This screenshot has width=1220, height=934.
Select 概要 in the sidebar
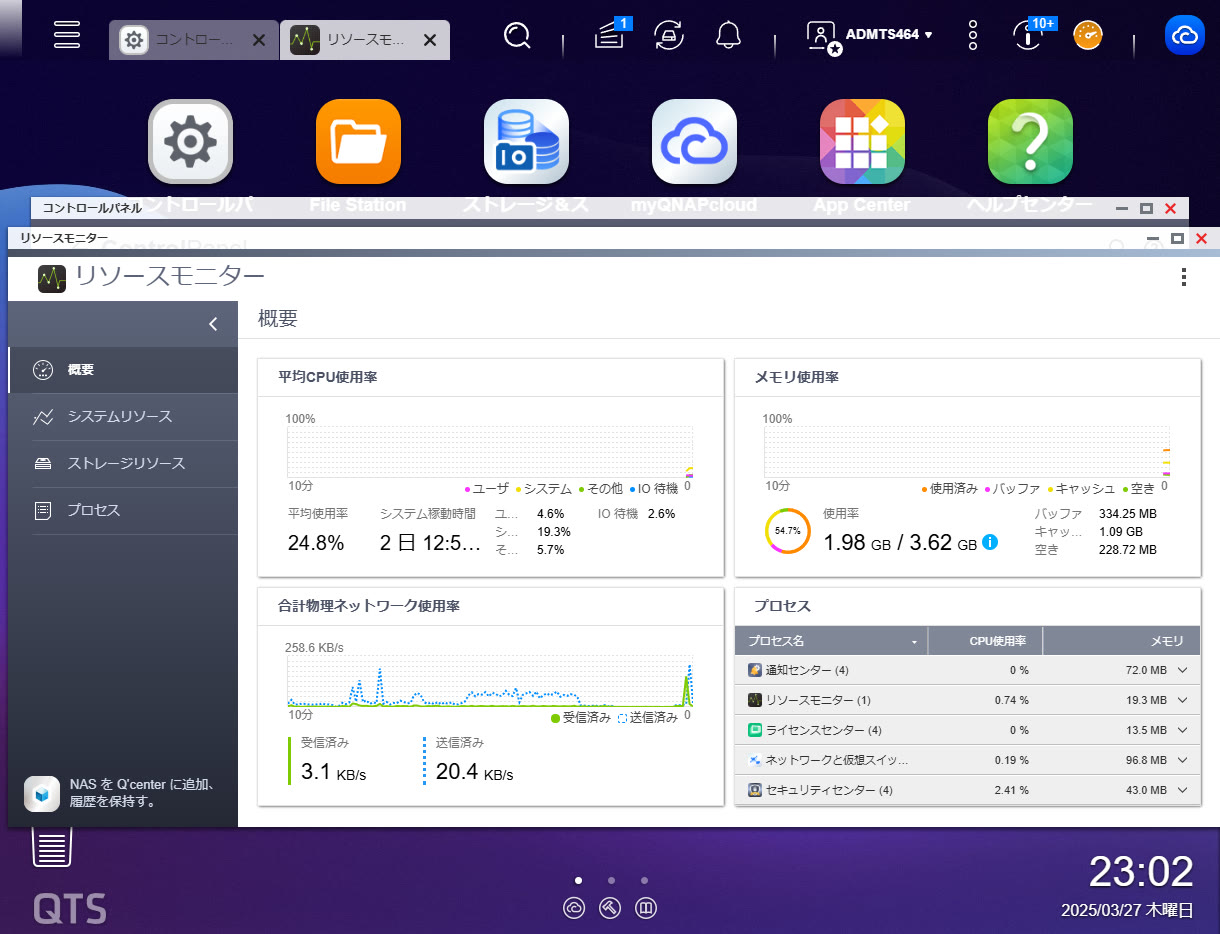click(123, 370)
